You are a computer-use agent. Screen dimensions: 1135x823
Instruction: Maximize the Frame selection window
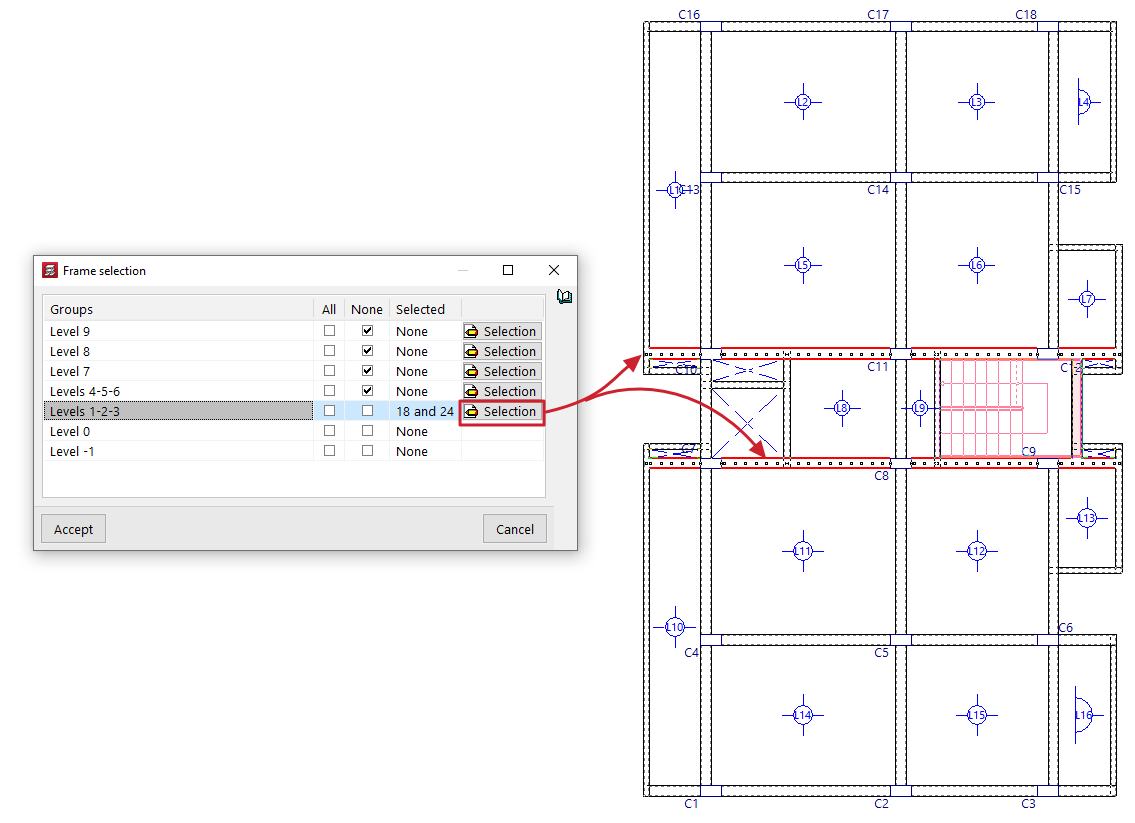508,270
